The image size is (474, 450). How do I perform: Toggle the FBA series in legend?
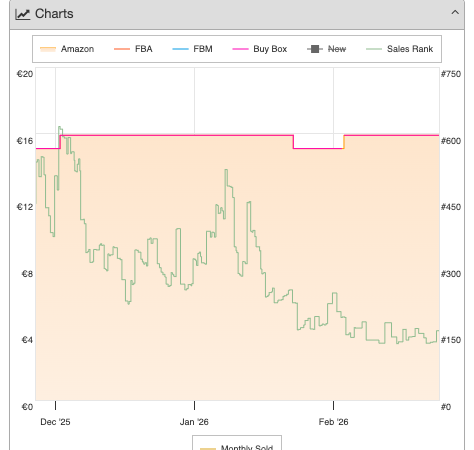tap(133, 49)
